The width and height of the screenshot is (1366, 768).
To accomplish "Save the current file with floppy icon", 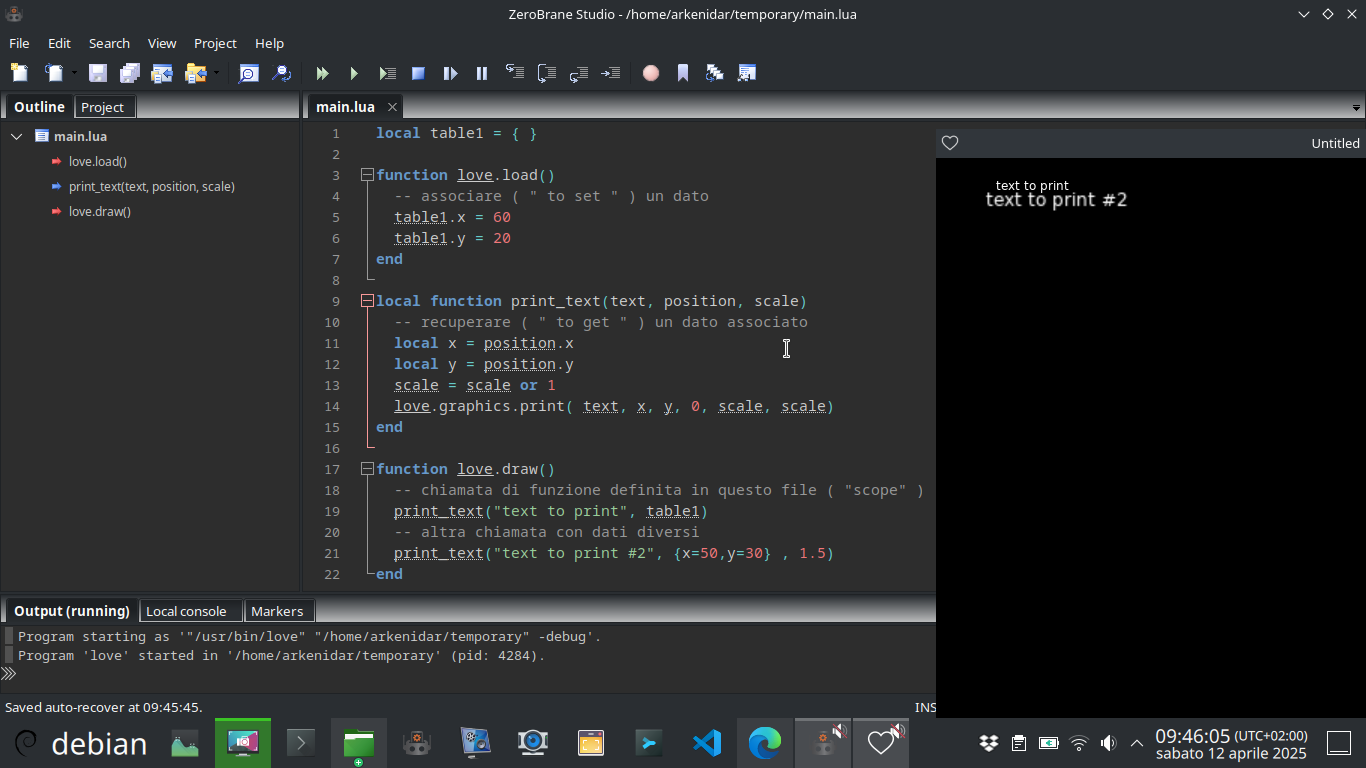I will click(98, 73).
